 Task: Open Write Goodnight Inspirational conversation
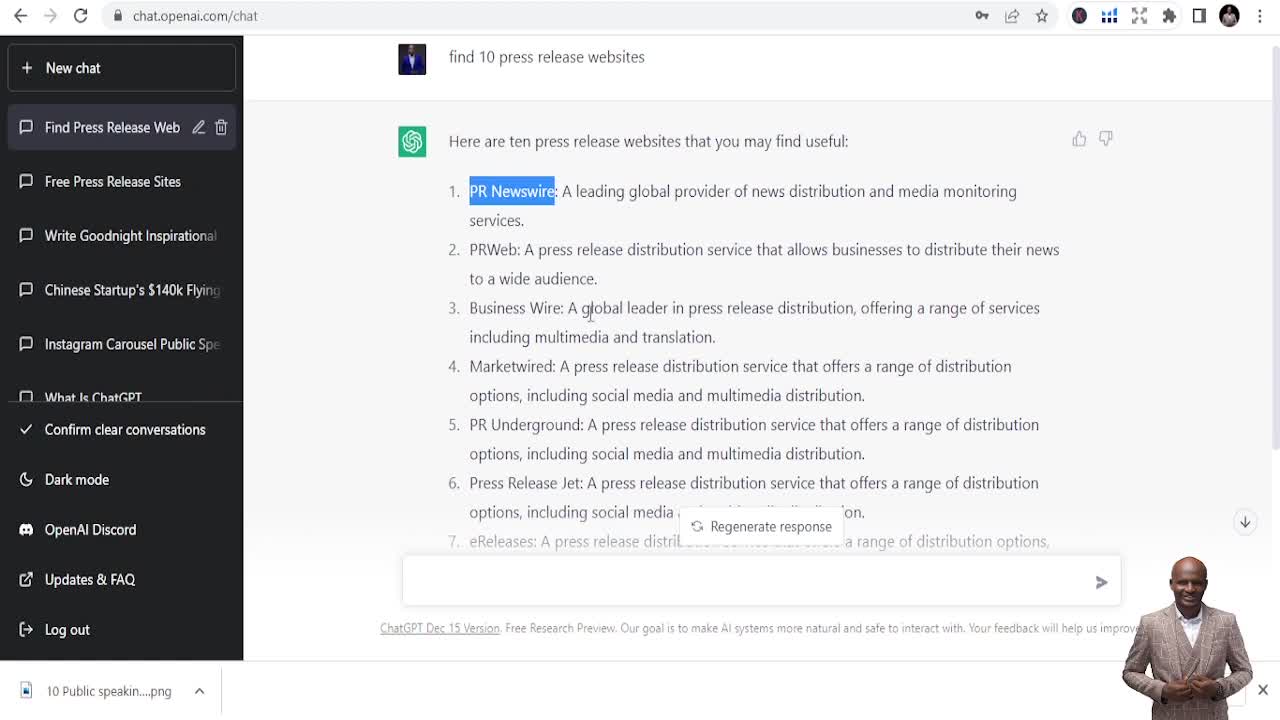coord(121,236)
